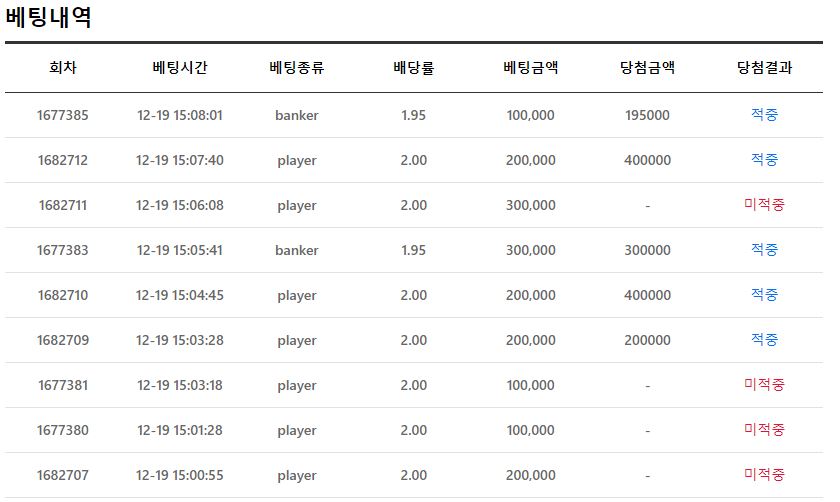Select round number 1682712

[63, 160]
